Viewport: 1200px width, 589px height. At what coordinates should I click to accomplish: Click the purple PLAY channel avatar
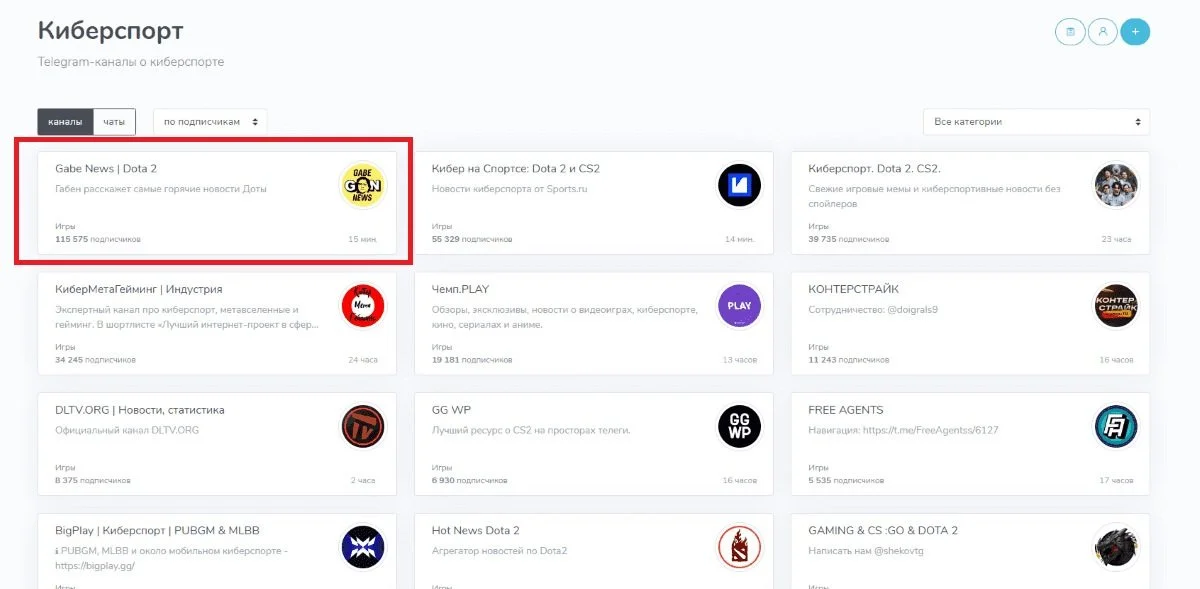coord(739,306)
